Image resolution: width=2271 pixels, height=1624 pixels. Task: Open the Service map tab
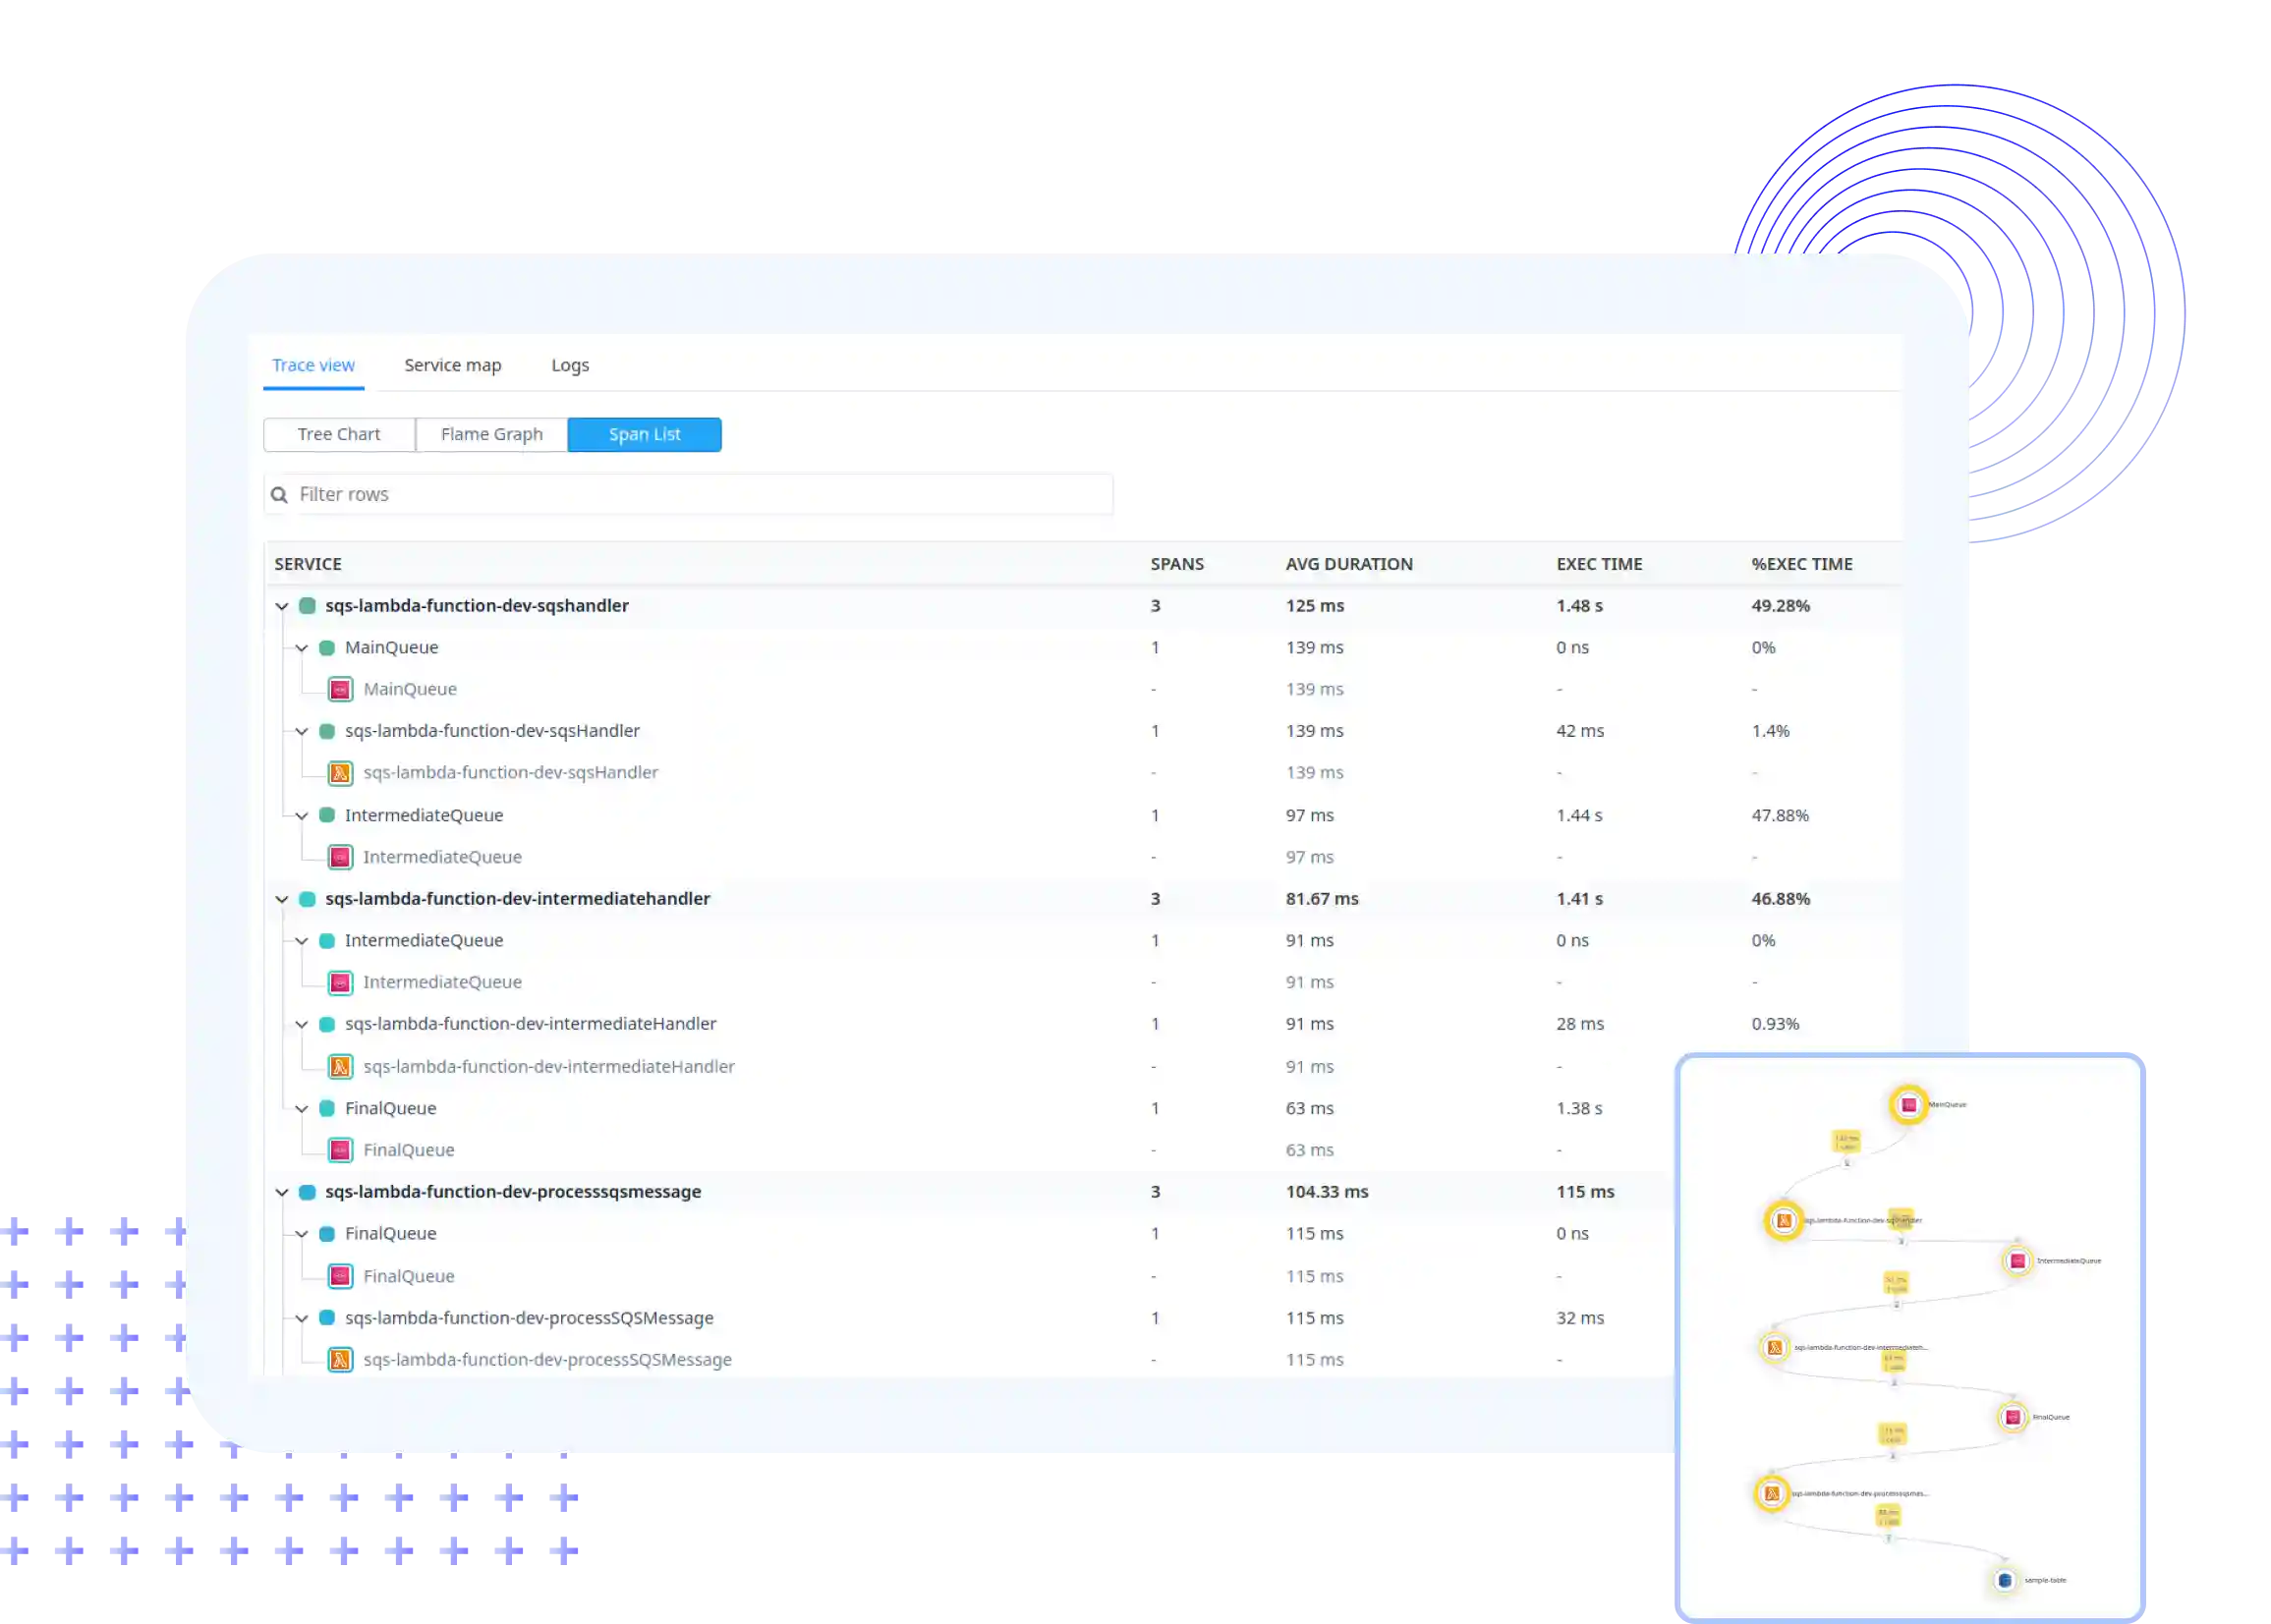[x=452, y=364]
